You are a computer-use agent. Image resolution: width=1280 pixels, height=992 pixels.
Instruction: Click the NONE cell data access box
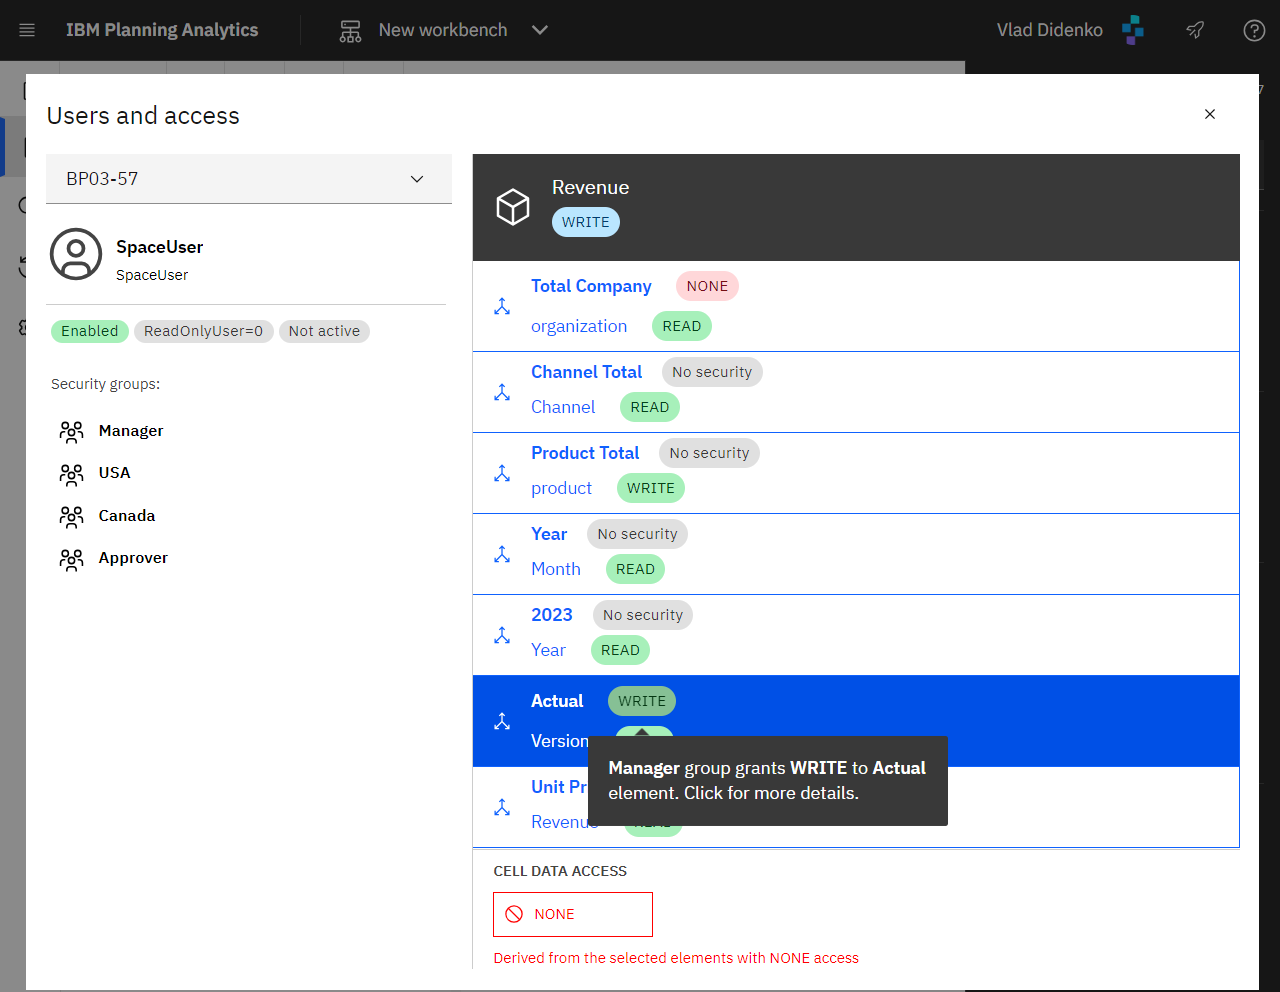(573, 914)
